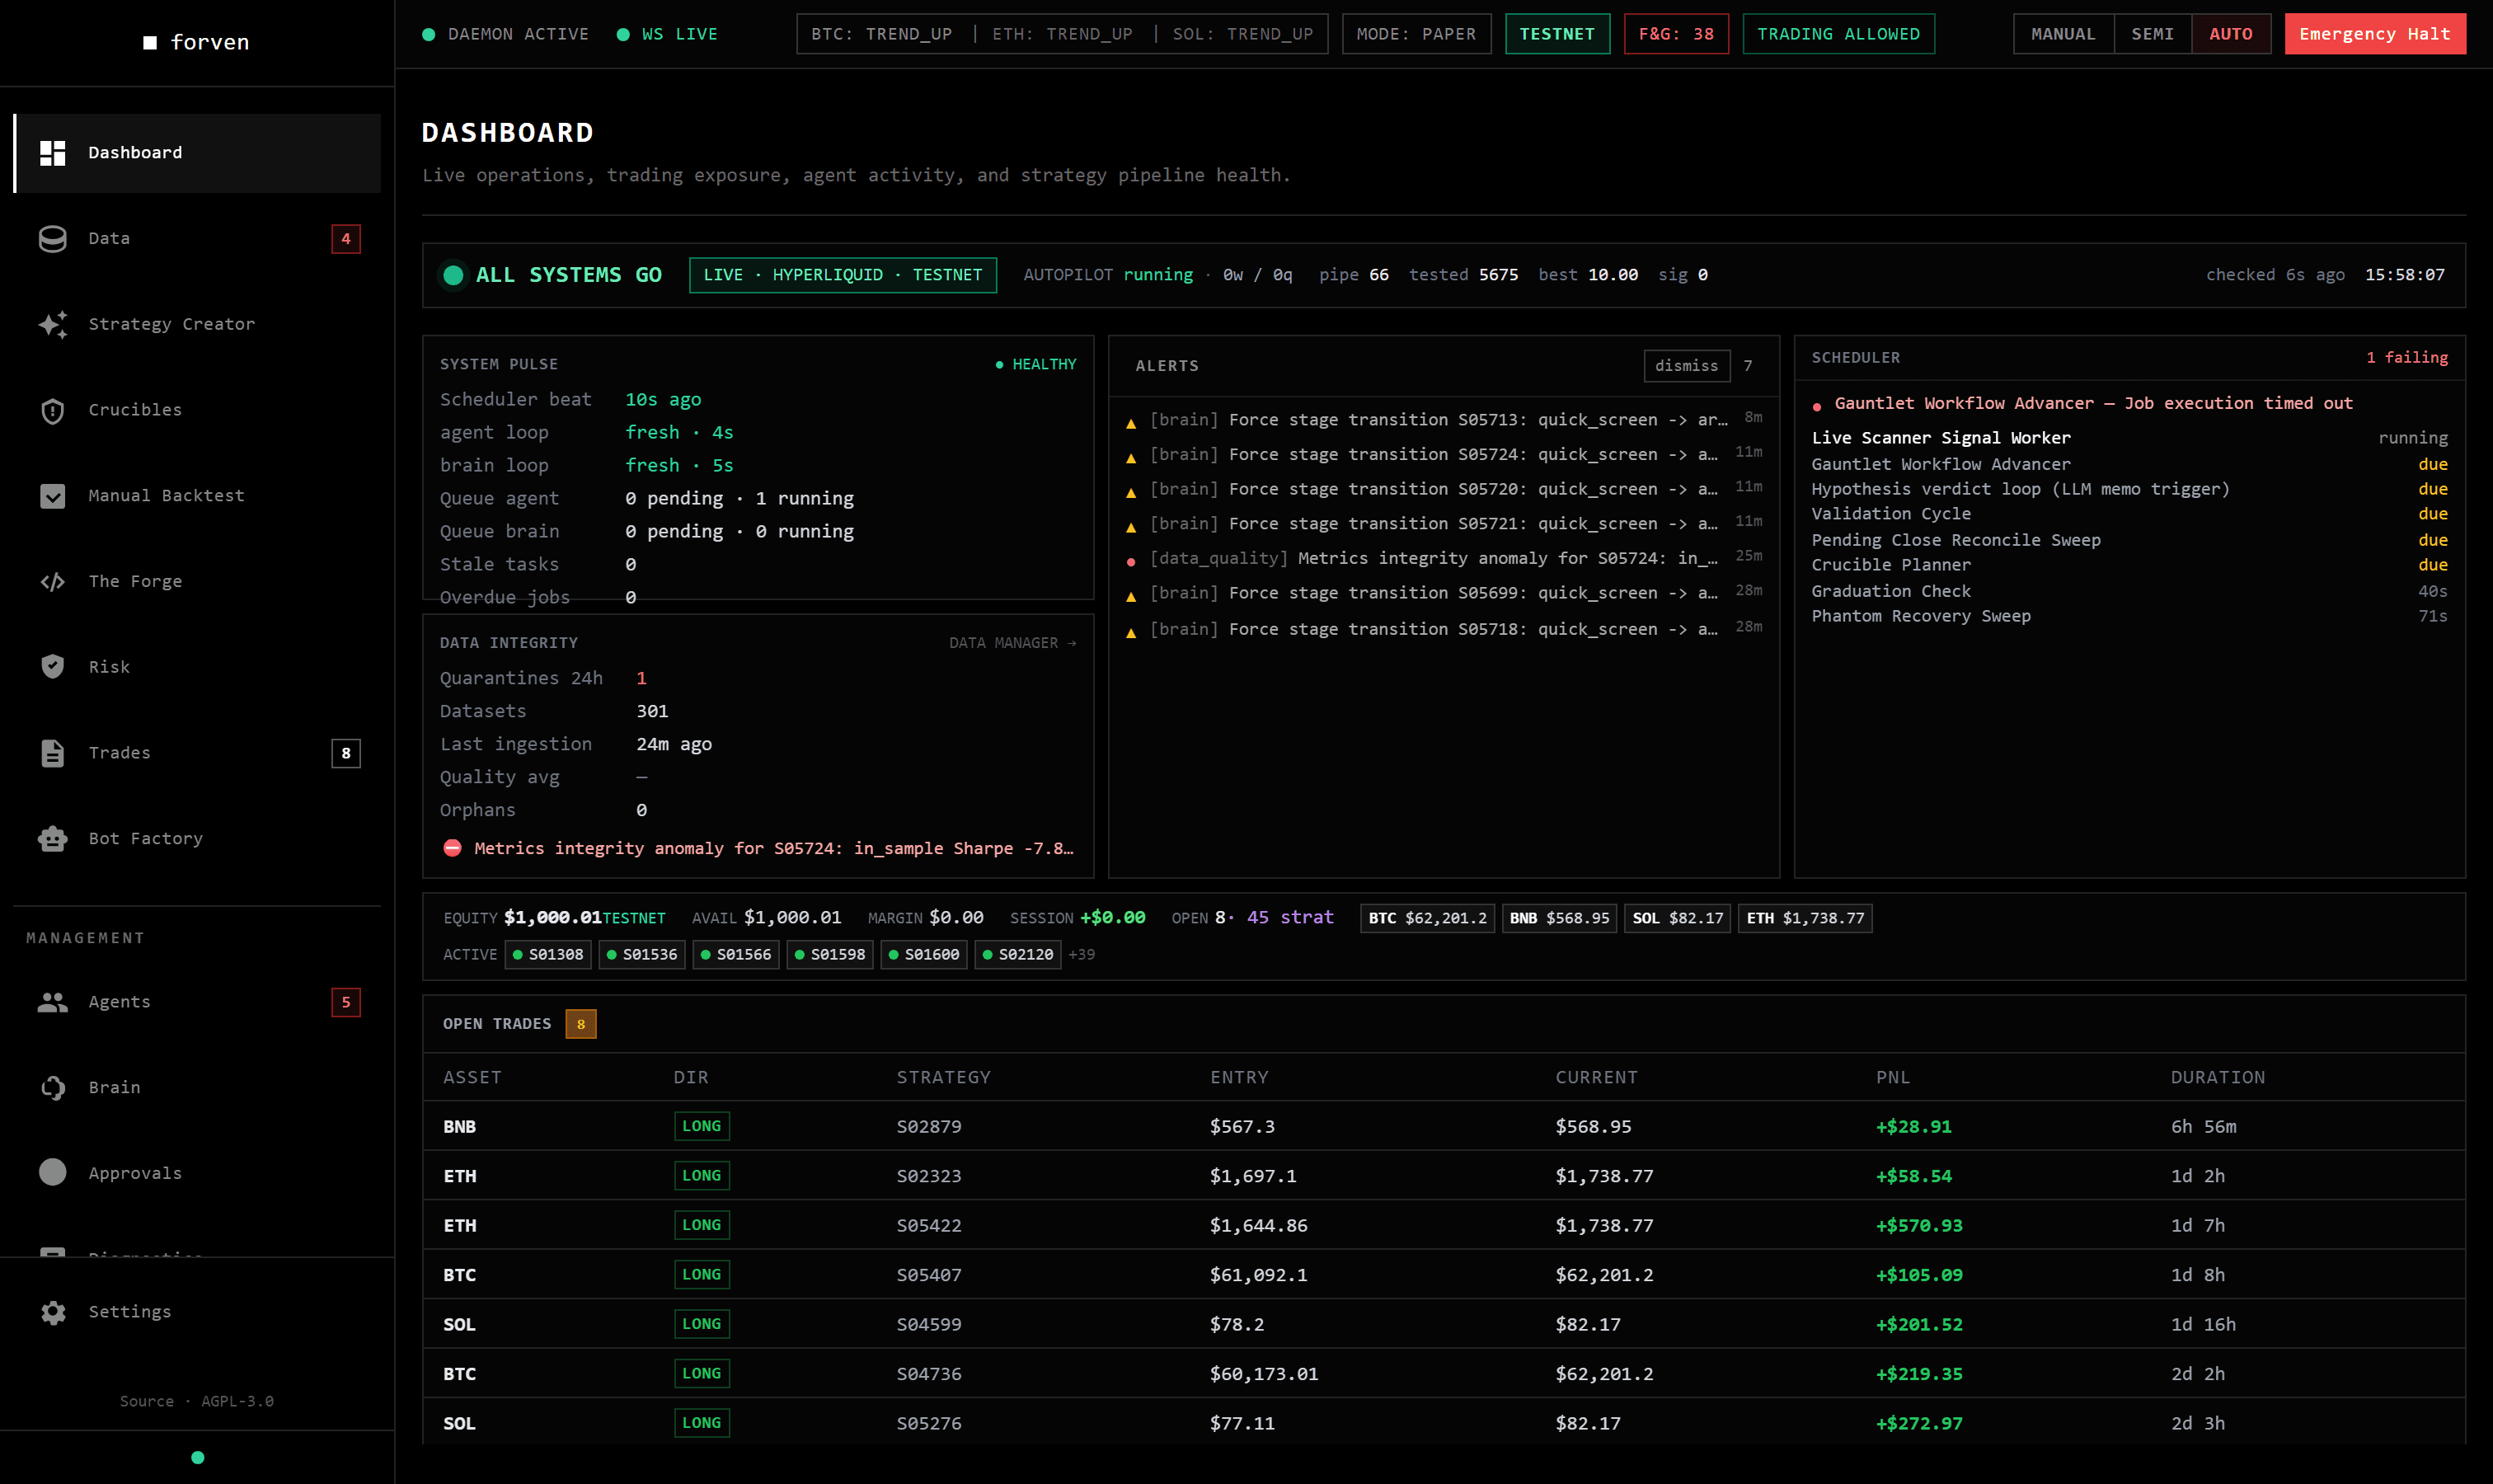This screenshot has width=2493, height=1484.
Task: Click the forven logo square
Action: point(150,43)
